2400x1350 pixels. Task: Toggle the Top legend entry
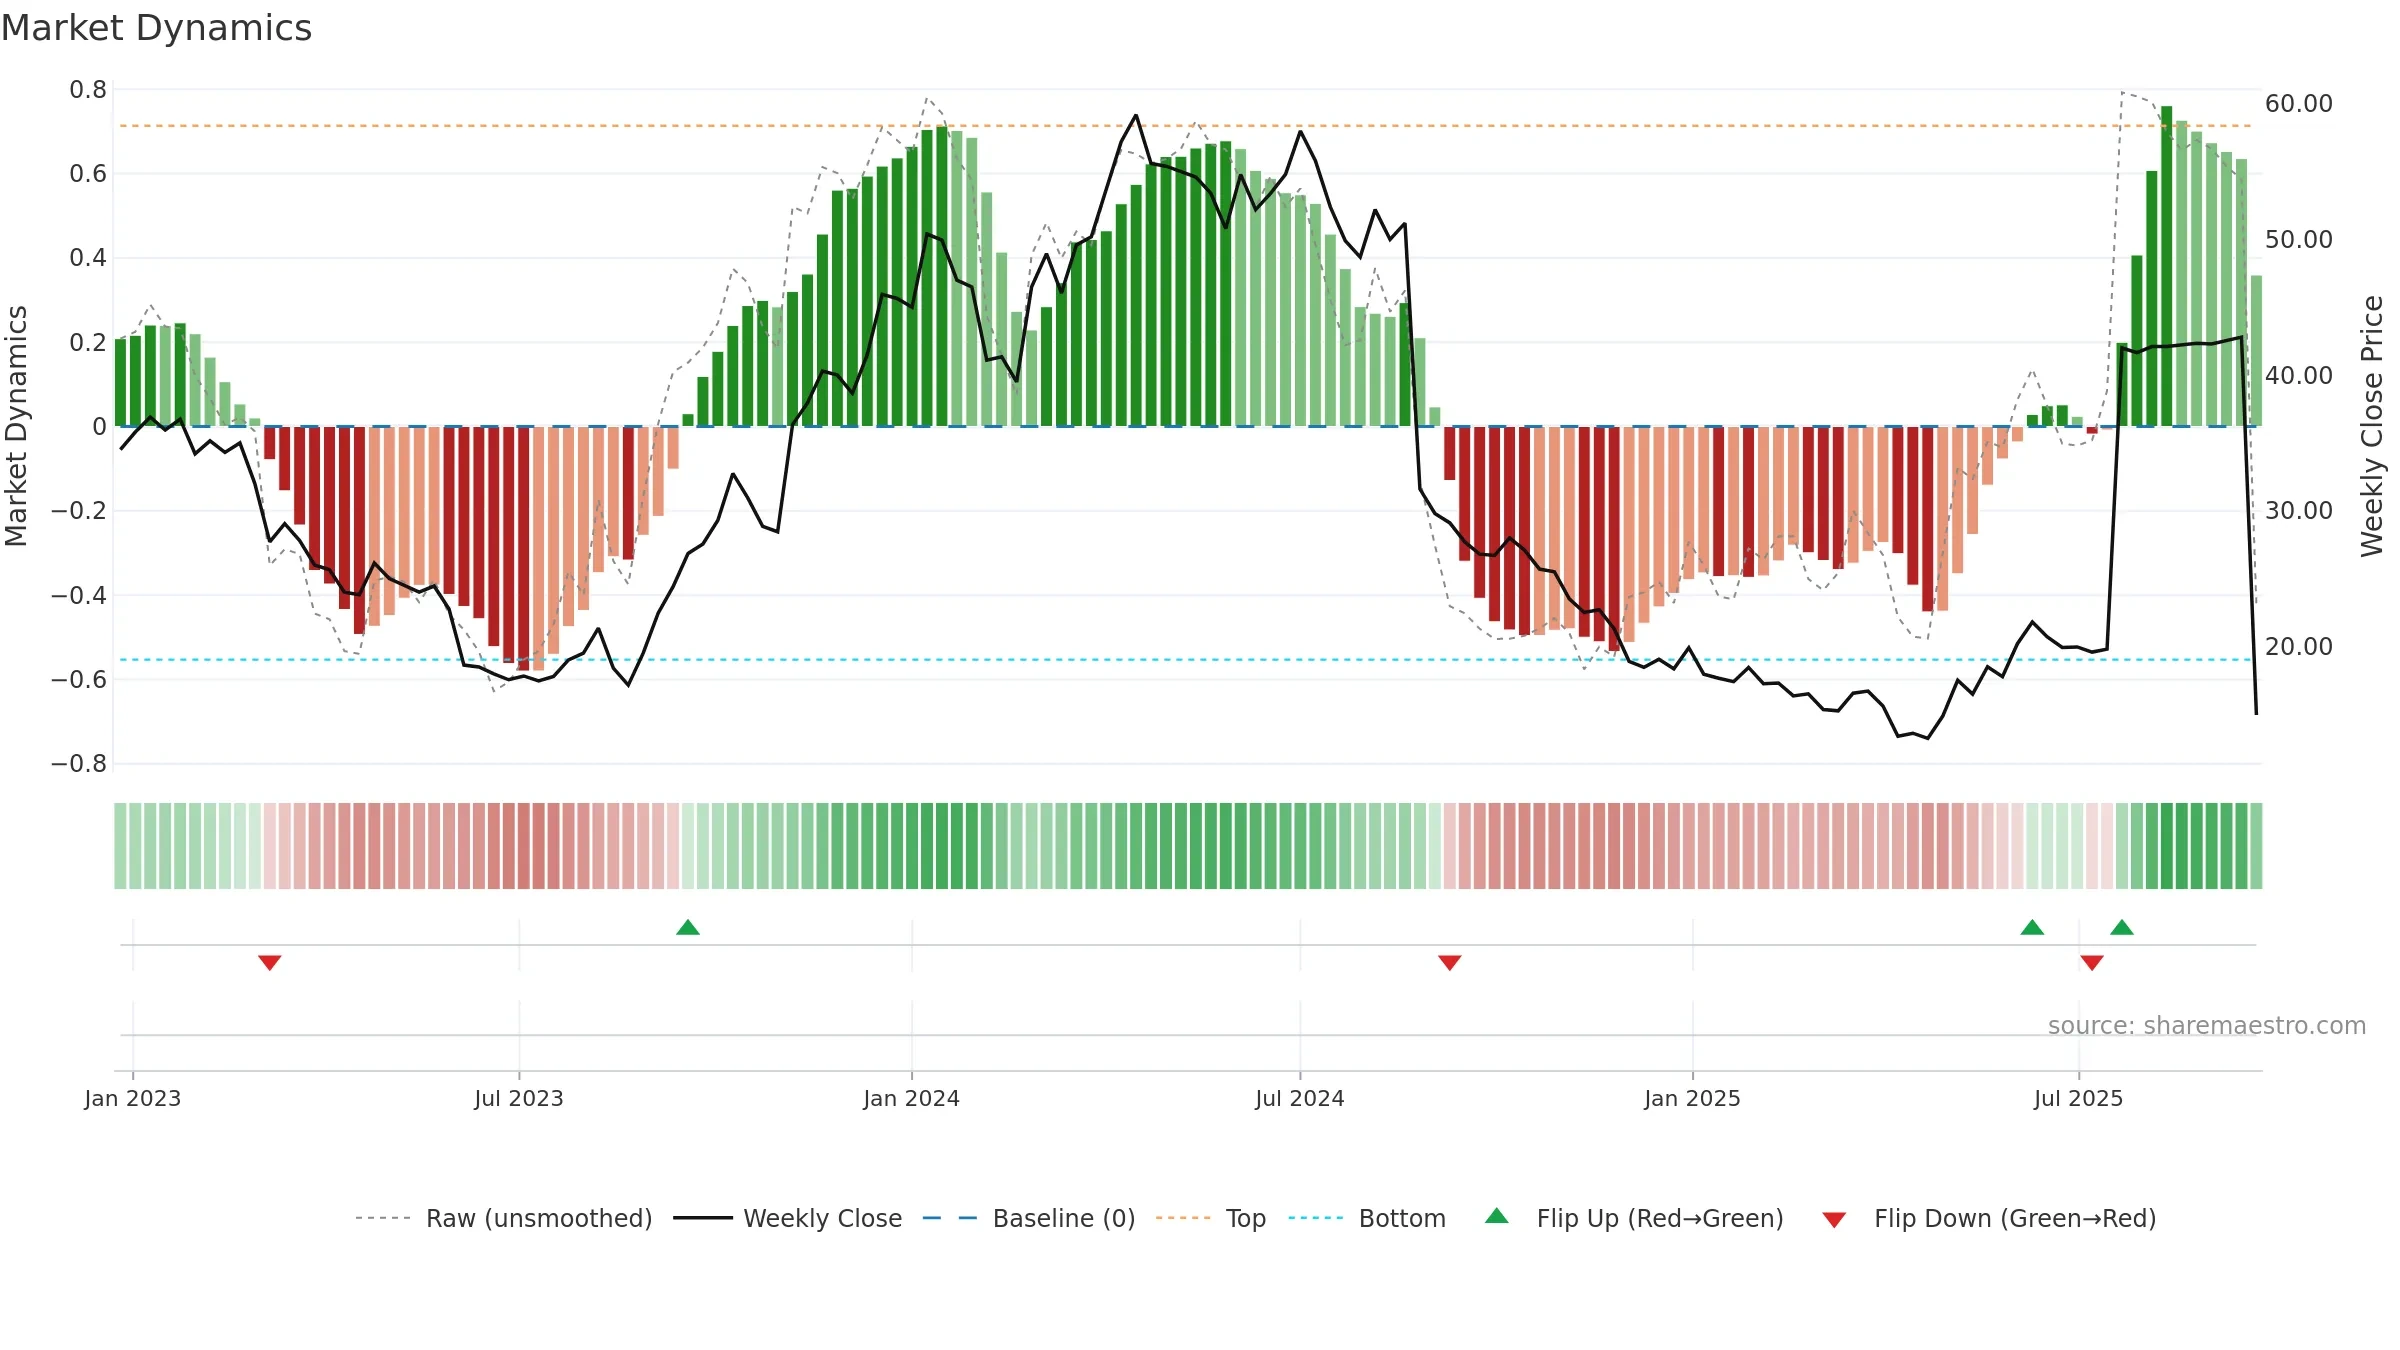tap(1211, 1218)
